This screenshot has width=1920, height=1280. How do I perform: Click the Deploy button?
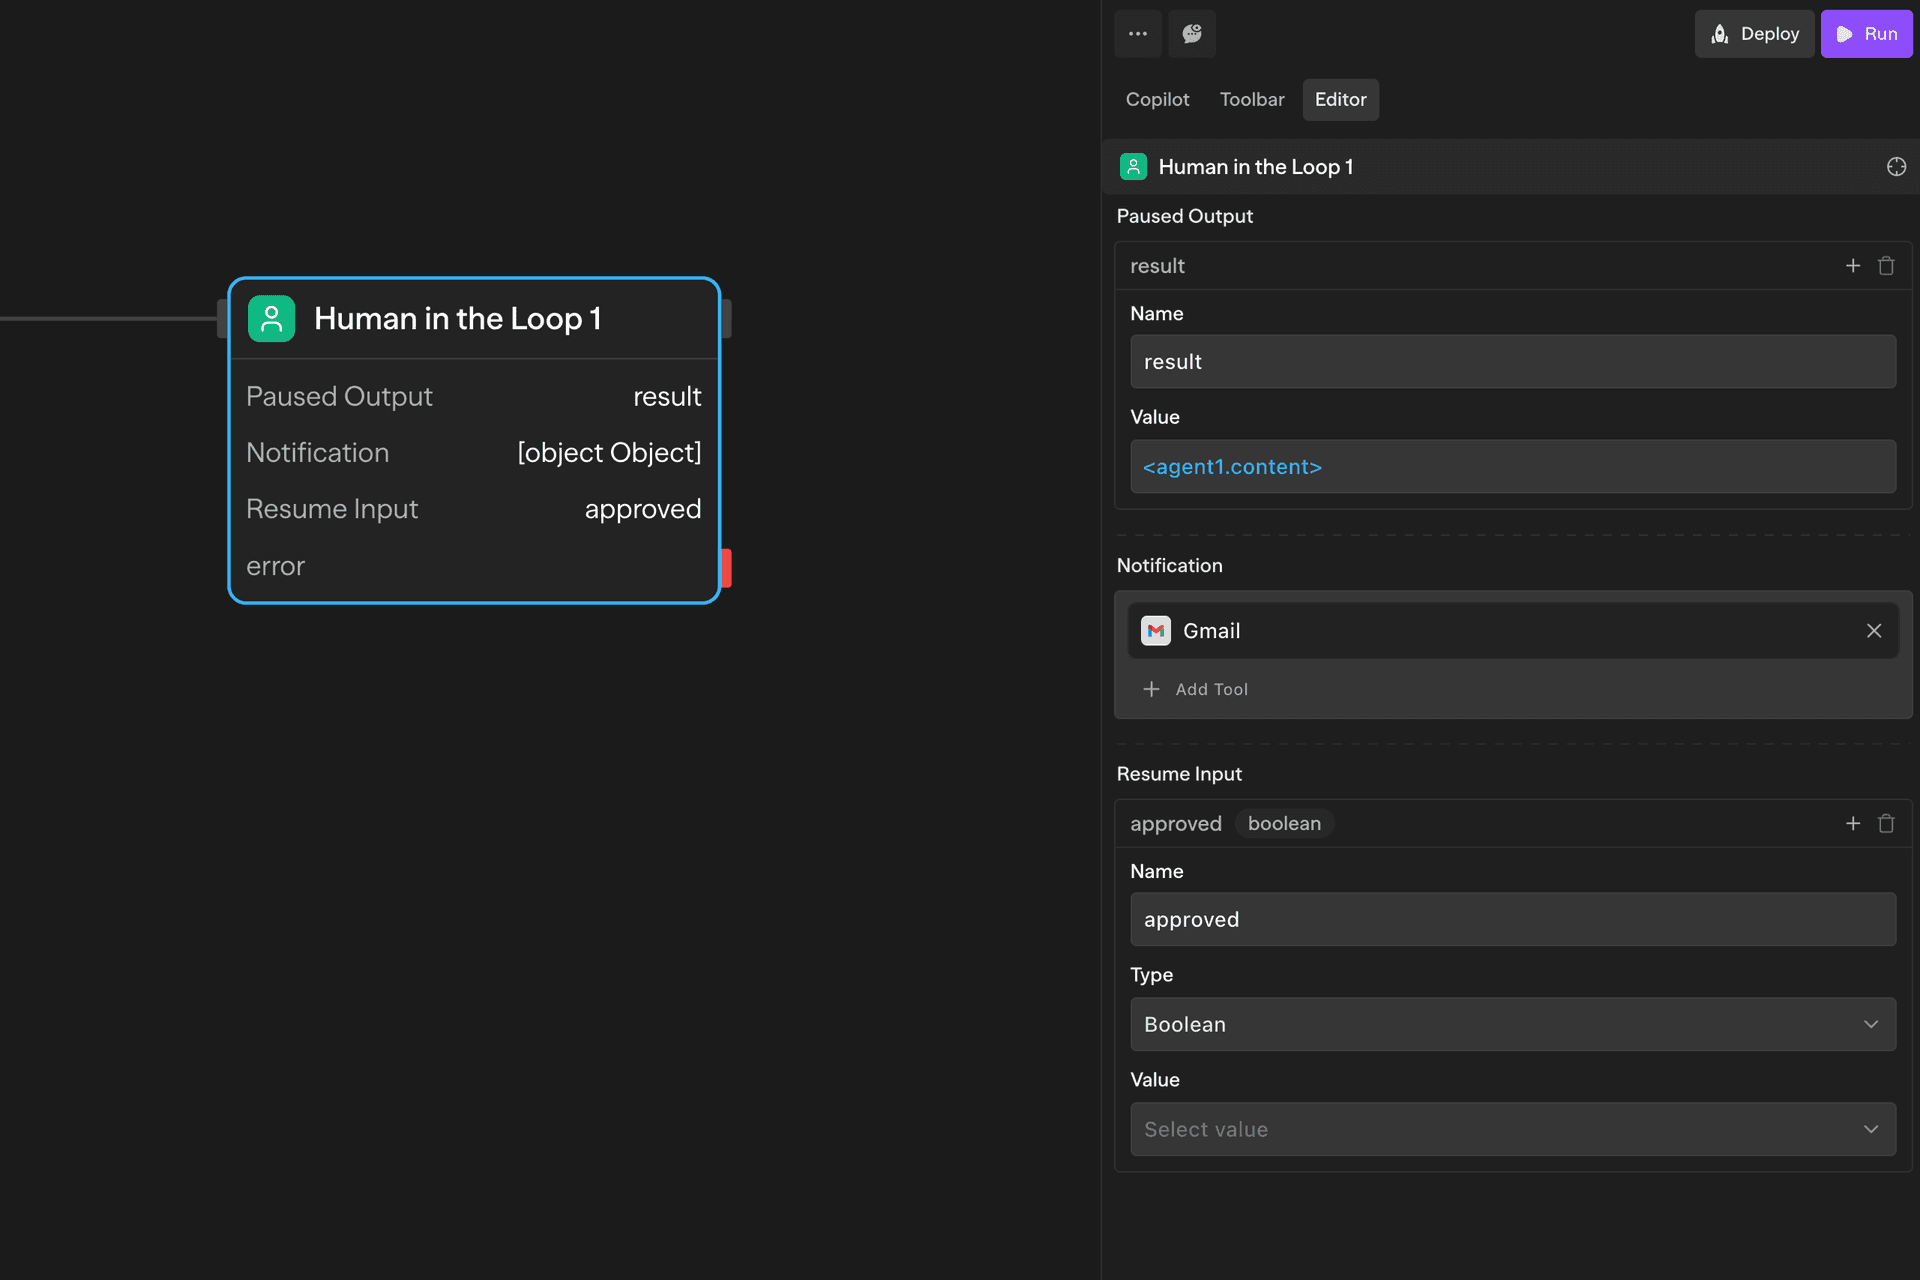[x=1754, y=33]
